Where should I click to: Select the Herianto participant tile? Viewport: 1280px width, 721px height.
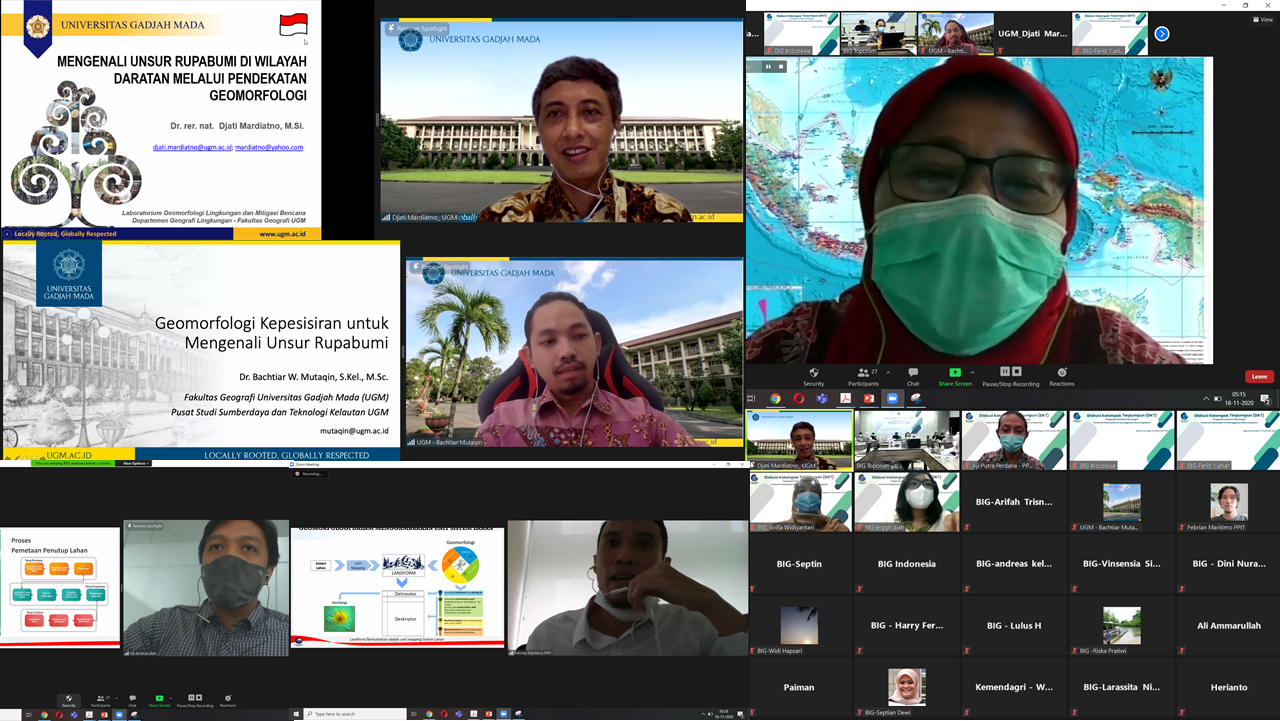(1228, 688)
